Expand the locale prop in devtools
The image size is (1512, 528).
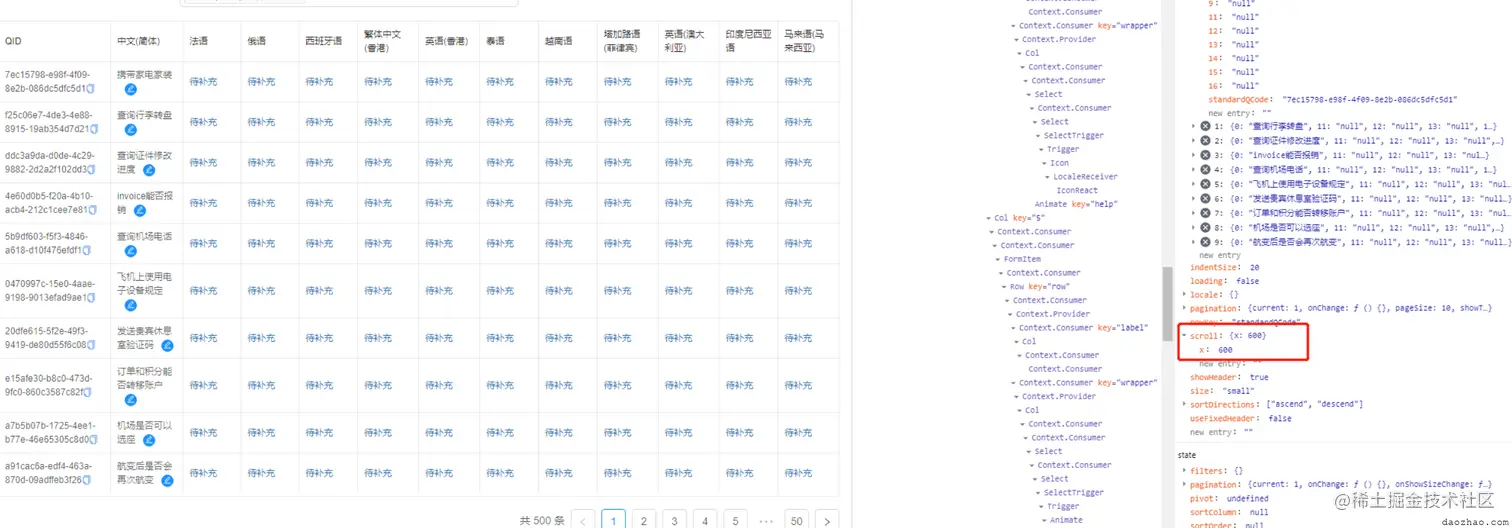[x=1185, y=295]
